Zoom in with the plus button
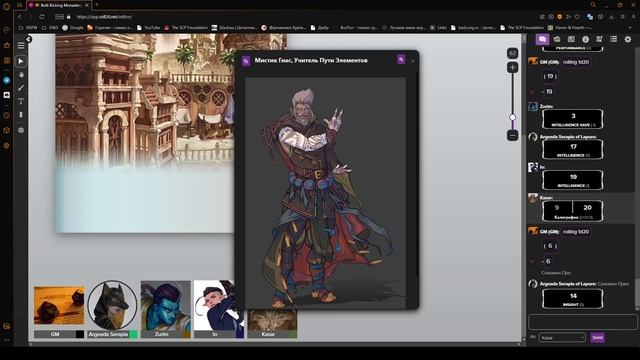Screen dimensions: 640x360 513,67
